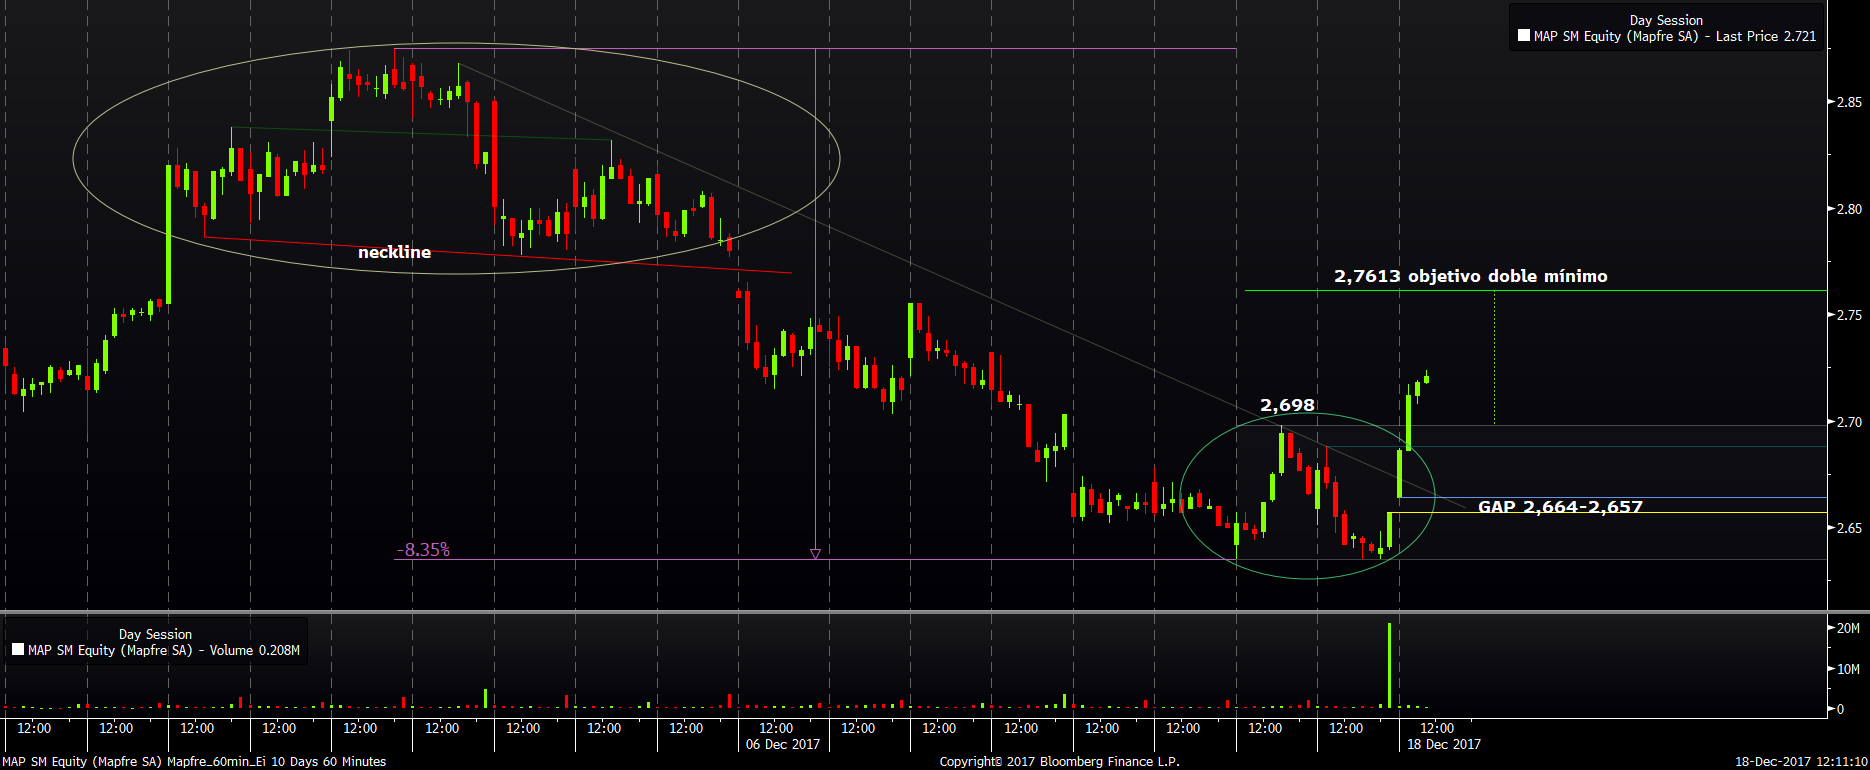The height and width of the screenshot is (770, 1870).
Task: Click the 2.80 price axis label
Action: coord(1848,209)
